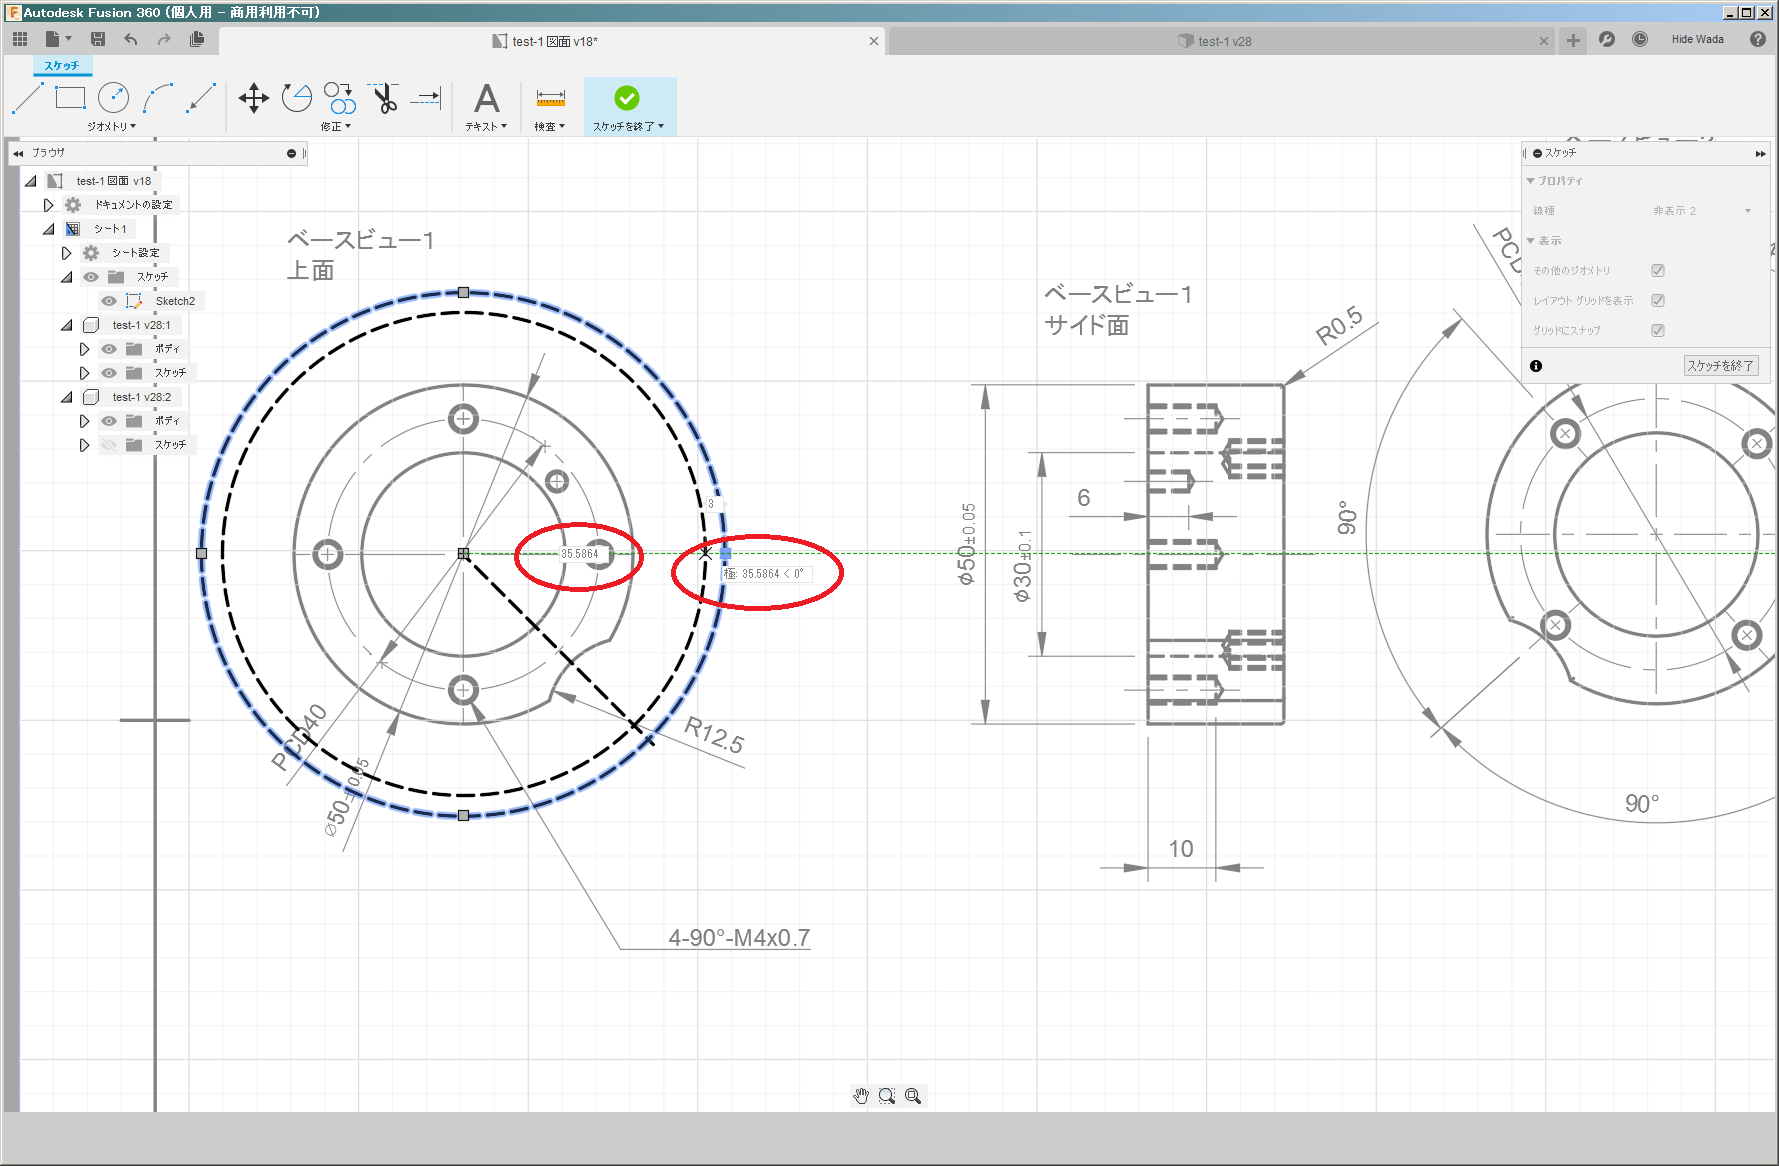Select the Circle sketch tool
1779x1166 pixels.
113,98
